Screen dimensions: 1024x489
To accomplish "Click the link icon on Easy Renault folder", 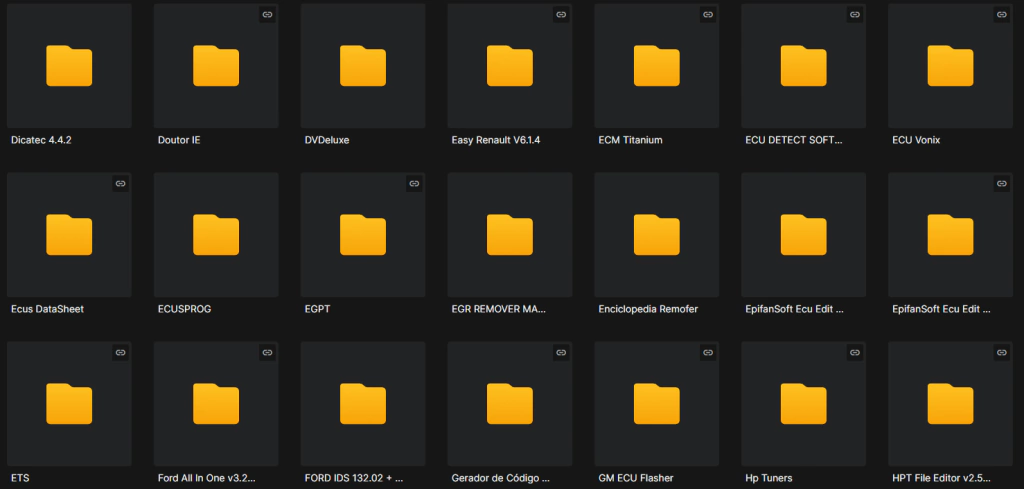I will point(561,15).
